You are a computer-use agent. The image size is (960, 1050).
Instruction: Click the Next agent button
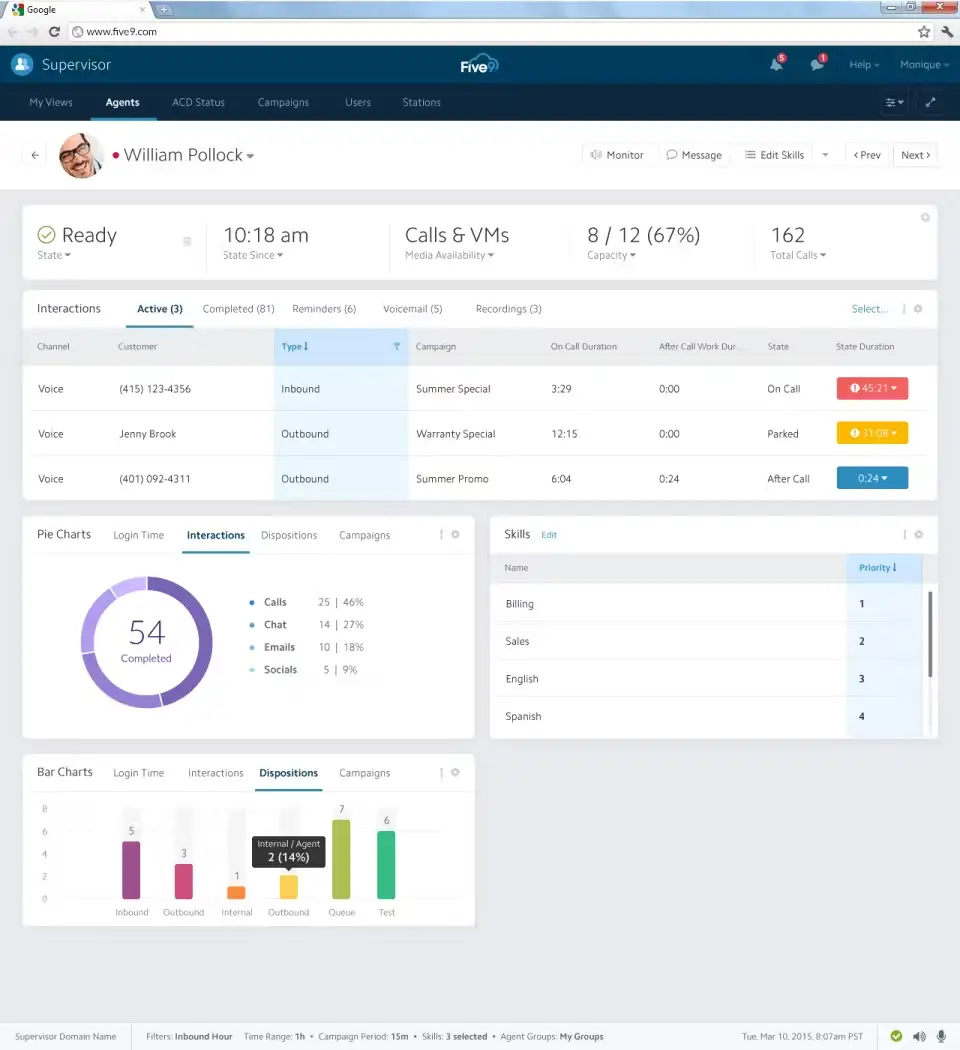coord(914,154)
